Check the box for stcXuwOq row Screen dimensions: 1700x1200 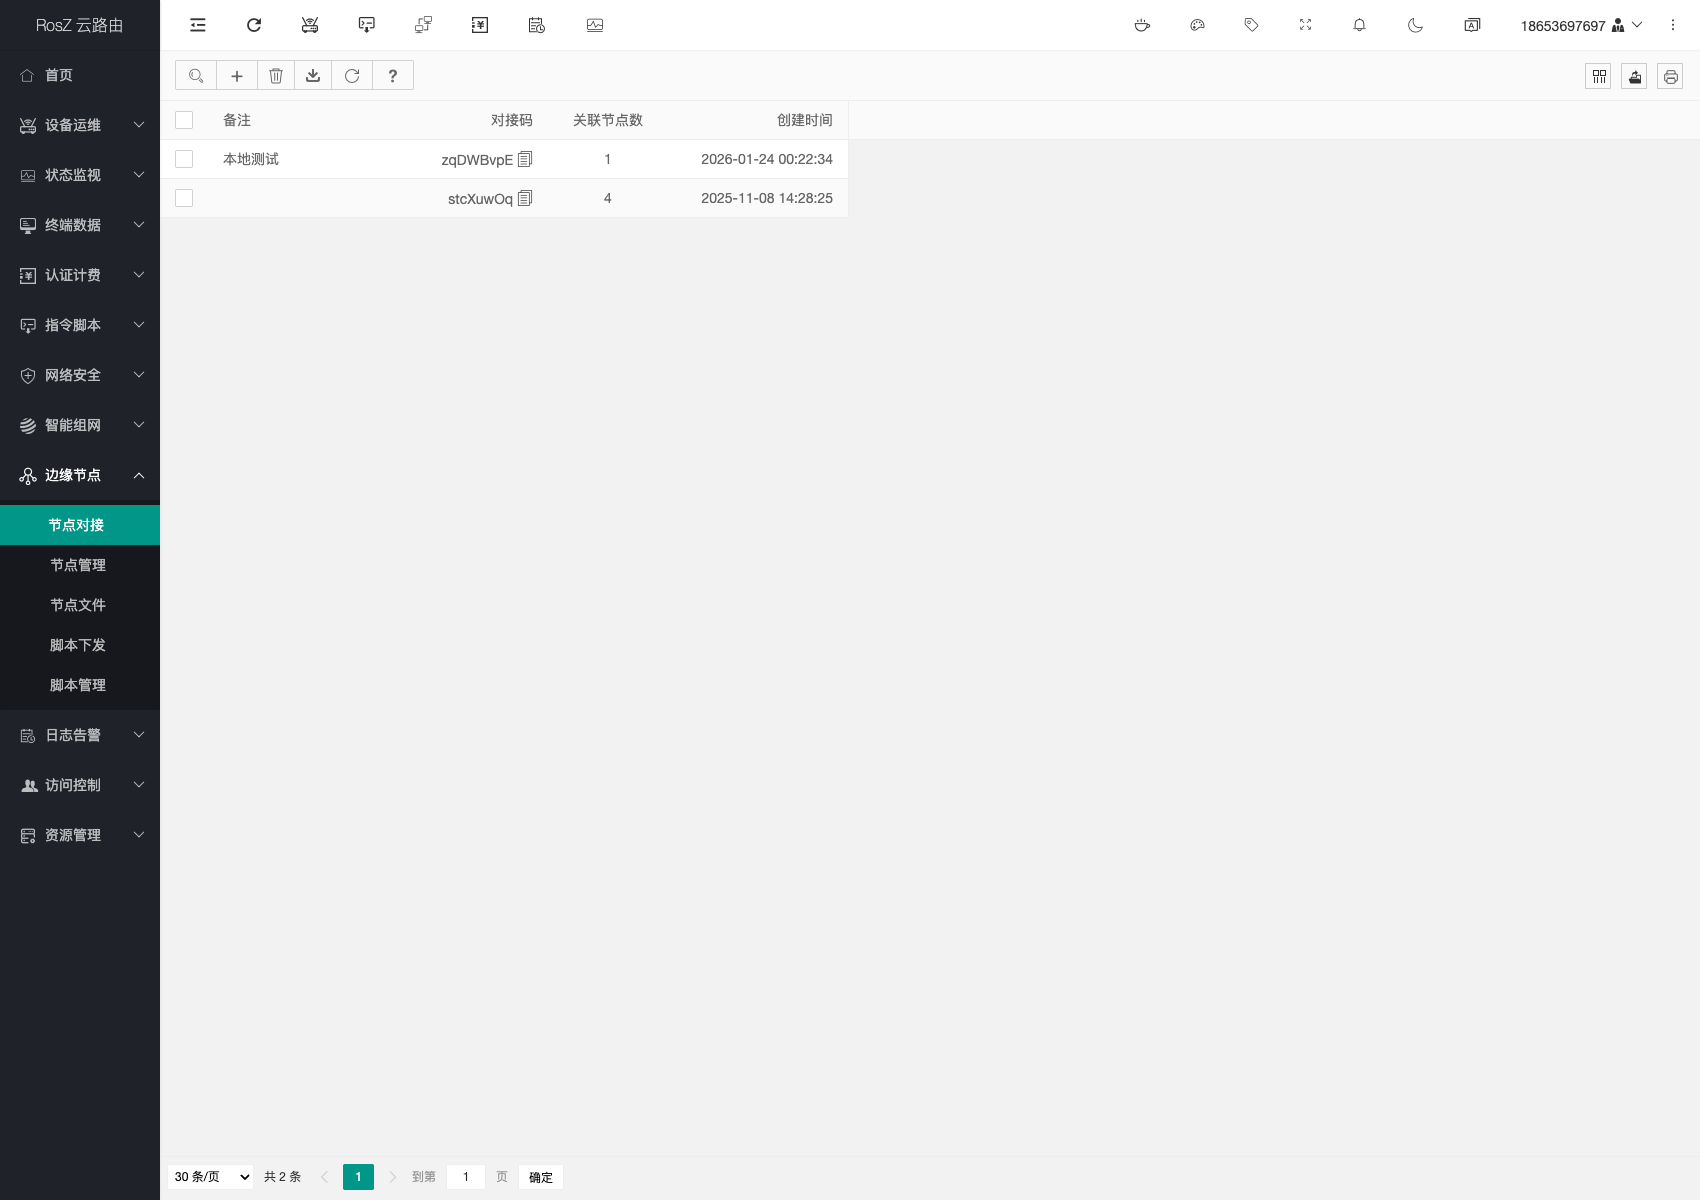184,198
